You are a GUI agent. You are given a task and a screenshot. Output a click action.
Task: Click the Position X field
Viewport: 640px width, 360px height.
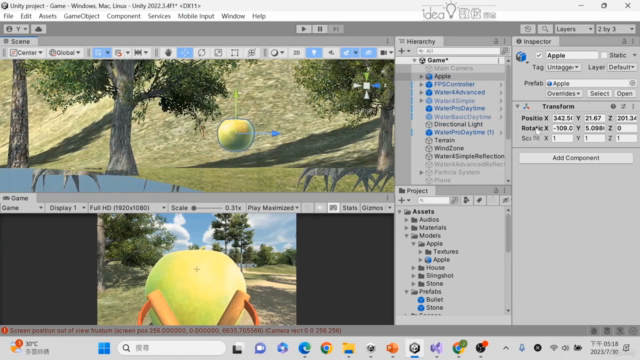[562, 118]
